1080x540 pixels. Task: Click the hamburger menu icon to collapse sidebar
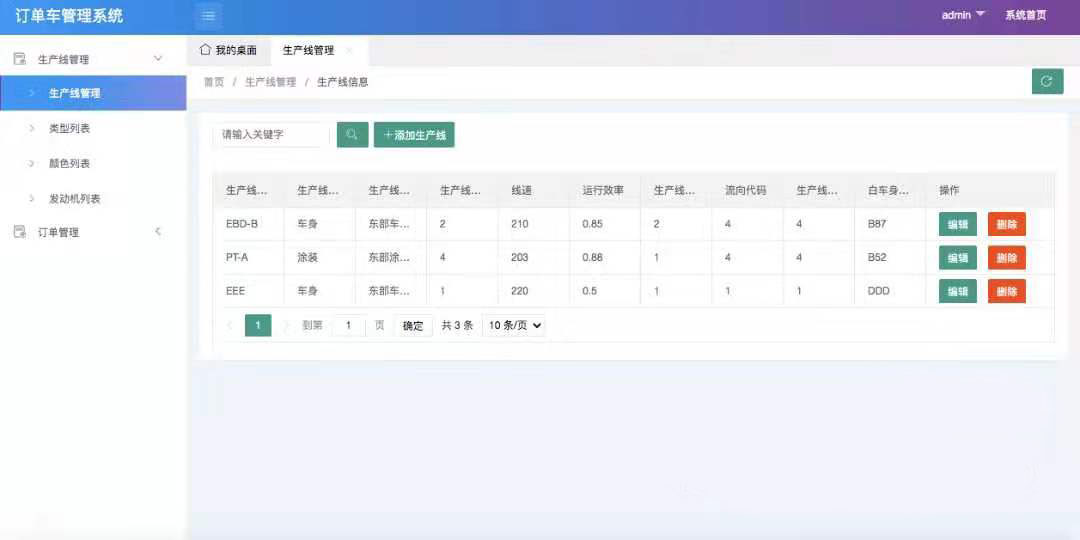coord(208,16)
